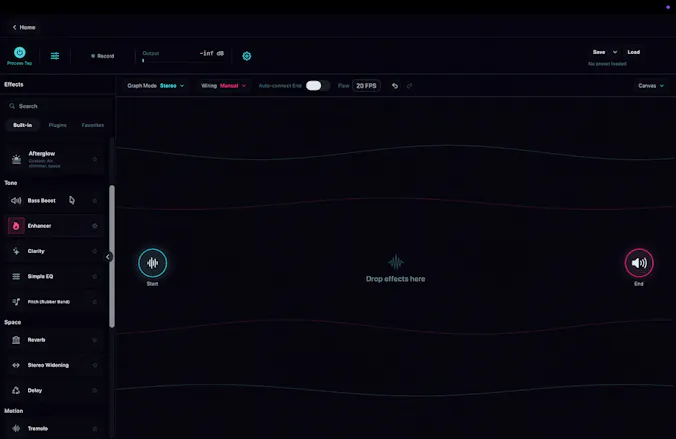Click the No preset loaded text
This screenshot has width=676, height=439.
607,64
